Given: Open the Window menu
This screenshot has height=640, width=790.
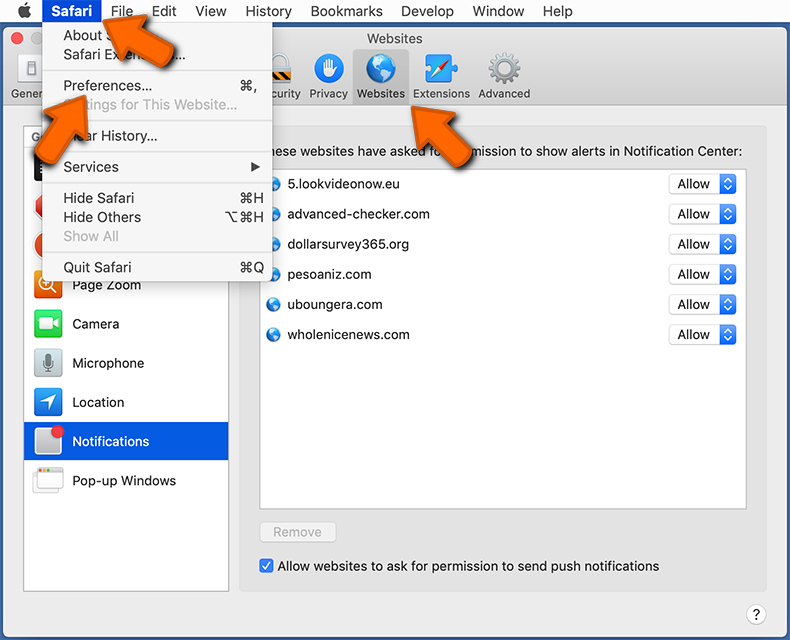Looking at the screenshot, I should click(x=498, y=11).
